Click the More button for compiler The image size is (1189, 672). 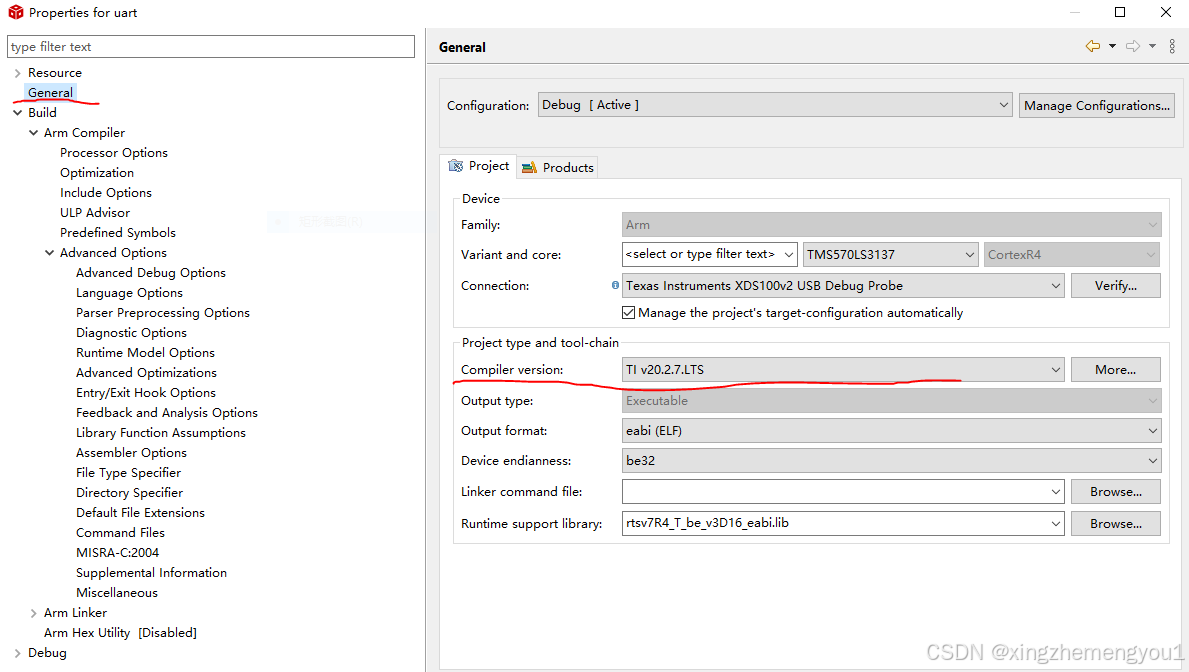(x=1115, y=369)
